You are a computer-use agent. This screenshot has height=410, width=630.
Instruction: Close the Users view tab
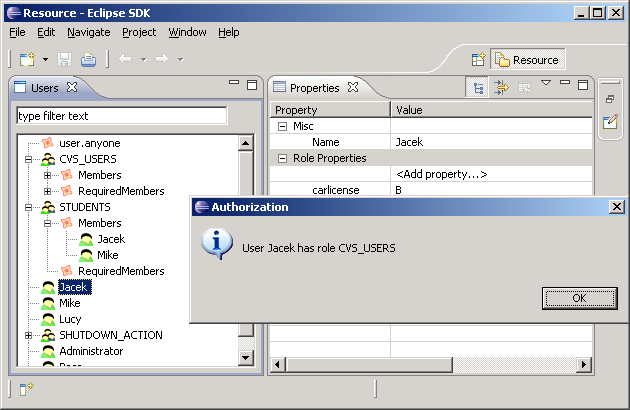coord(72,87)
